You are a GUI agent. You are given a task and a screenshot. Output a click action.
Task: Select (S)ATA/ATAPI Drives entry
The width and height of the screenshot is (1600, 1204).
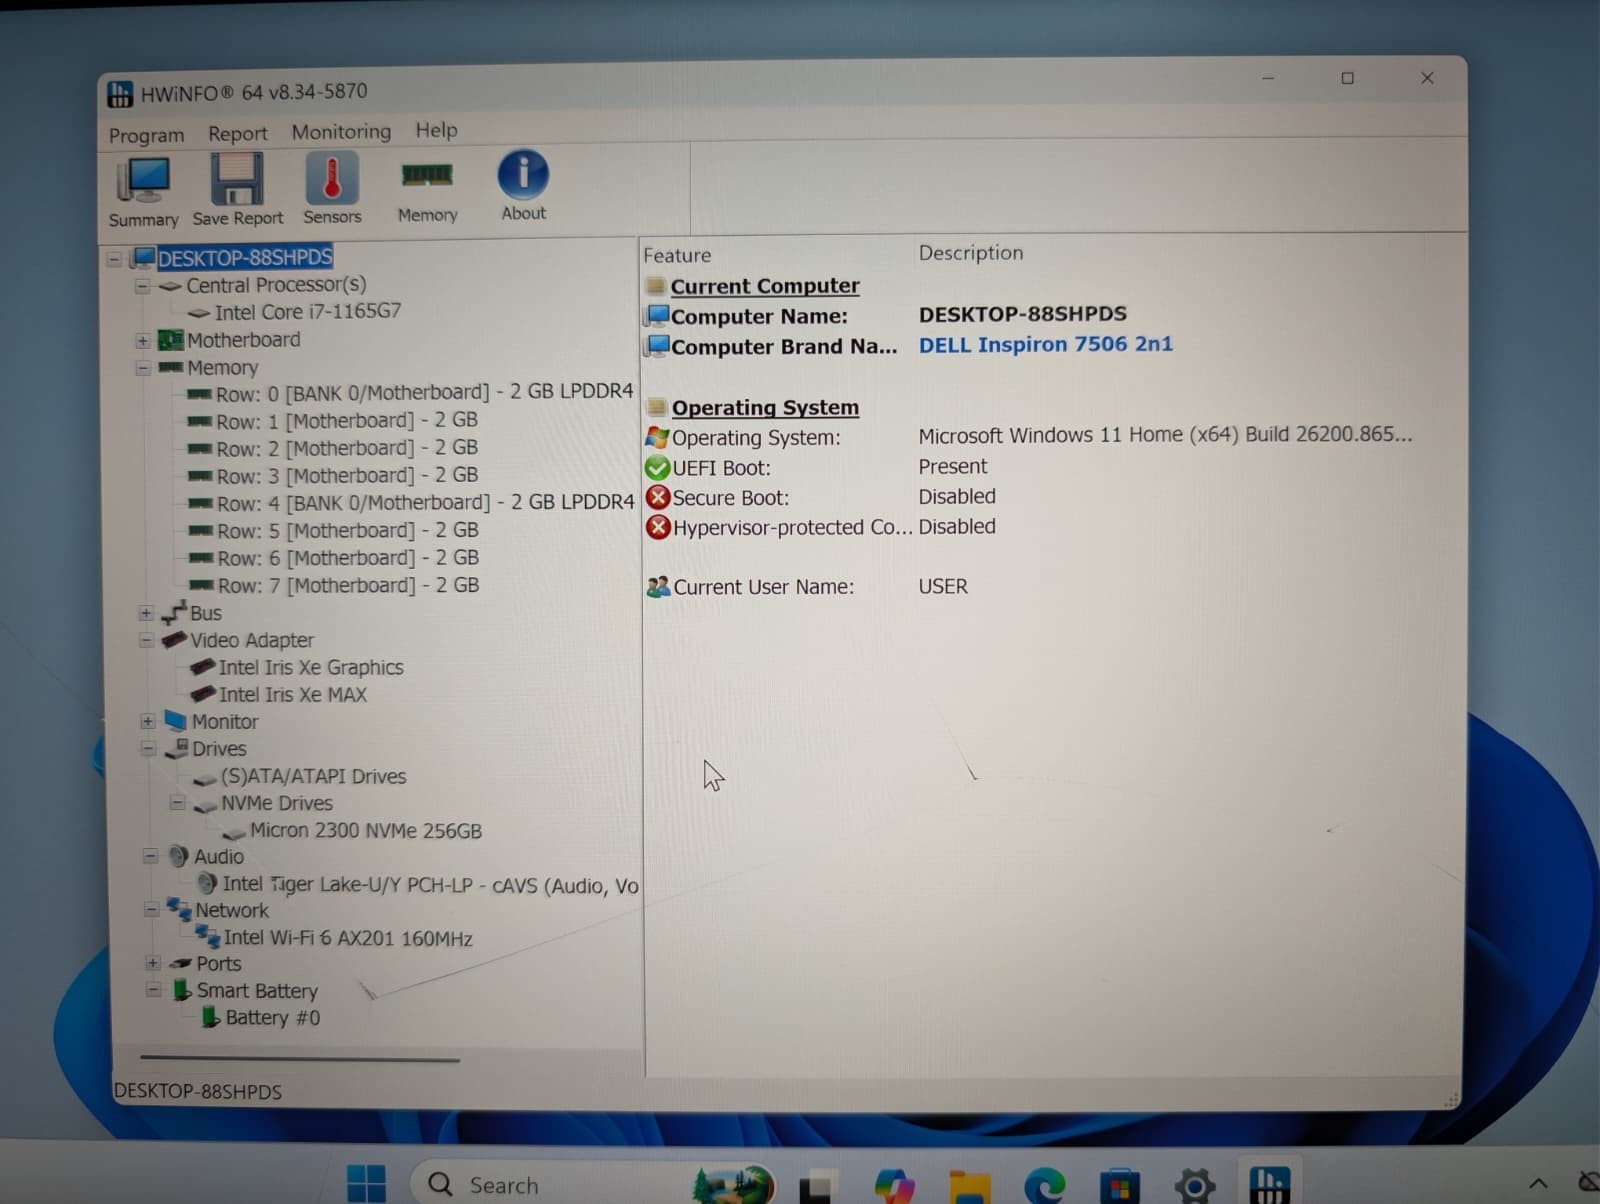point(313,776)
